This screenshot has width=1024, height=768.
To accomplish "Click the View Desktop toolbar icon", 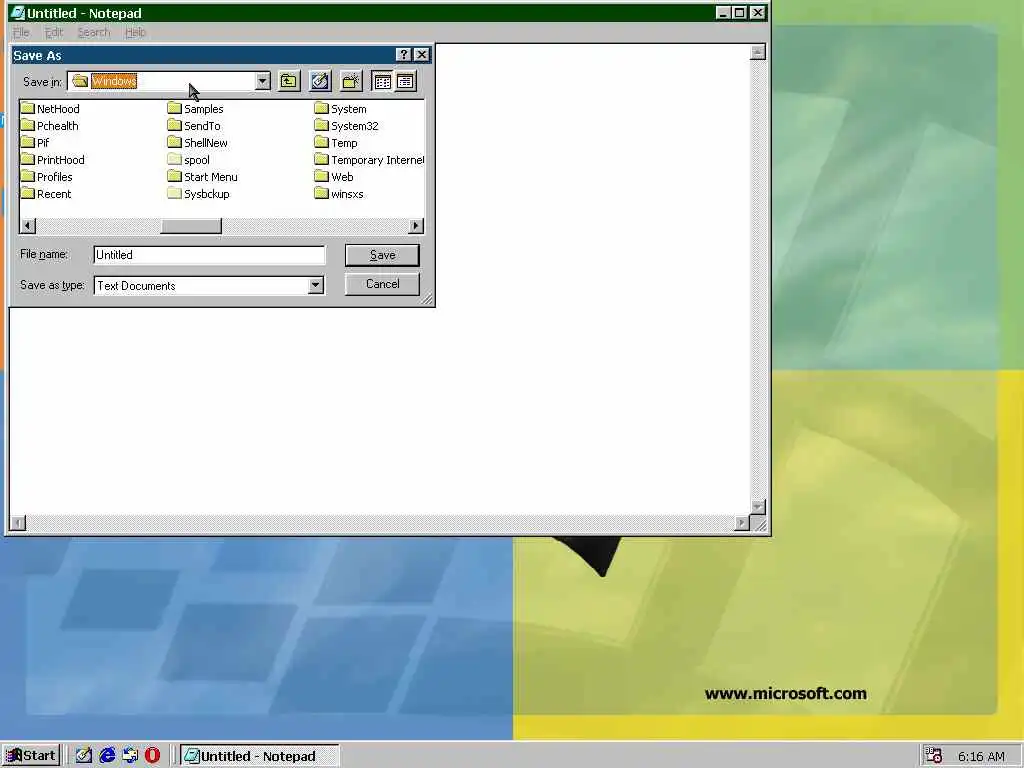I will click(x=320, y=81).
